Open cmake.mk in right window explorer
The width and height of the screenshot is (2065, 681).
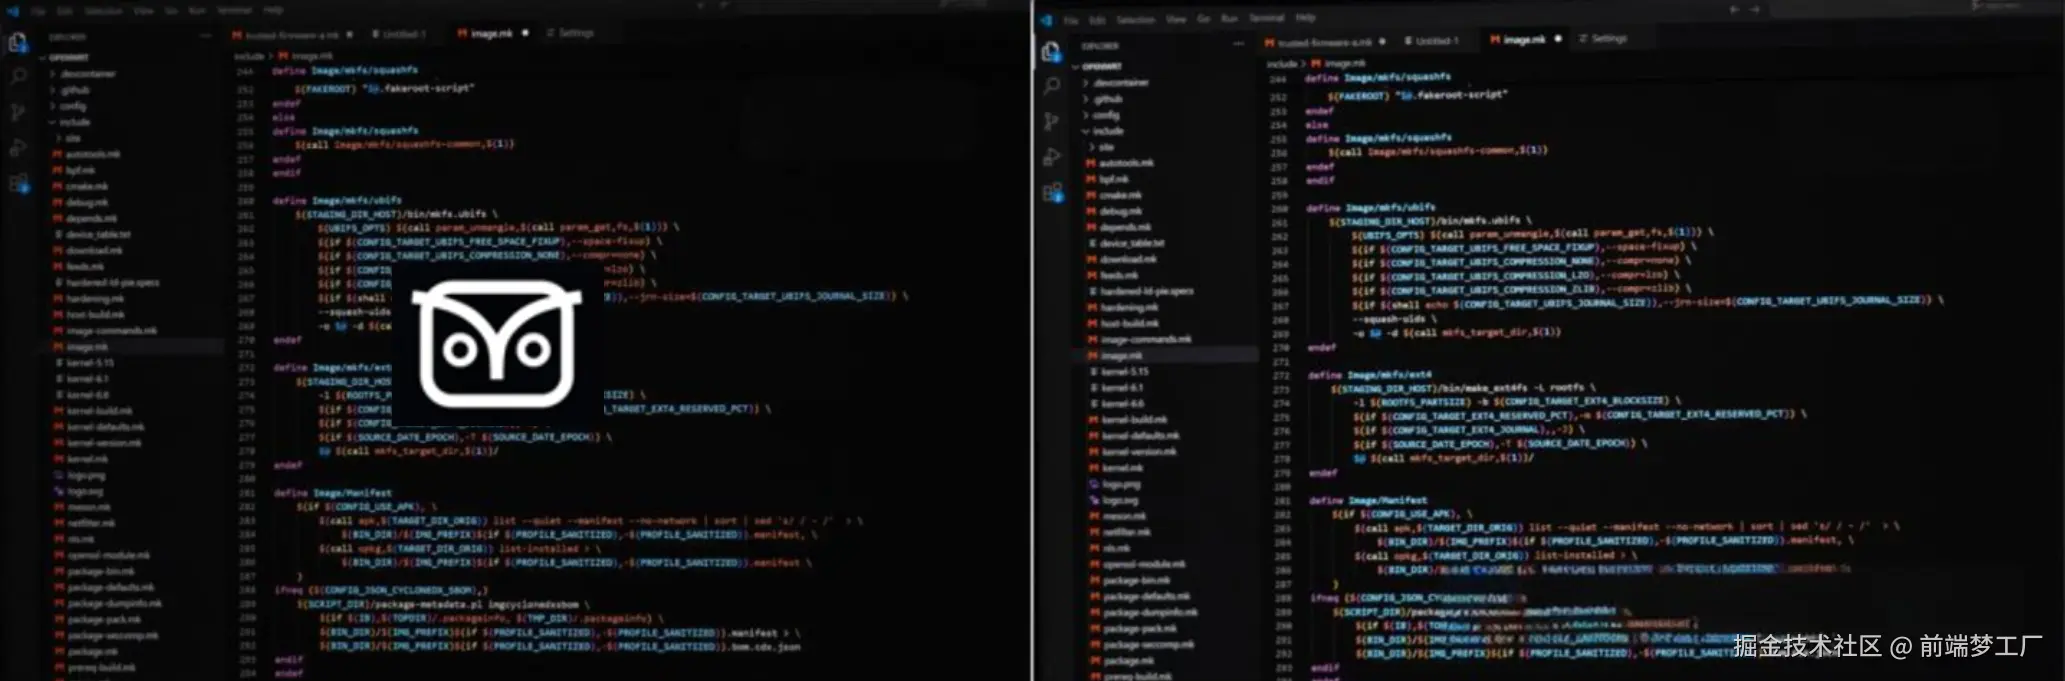click(x=1120, y=195)
